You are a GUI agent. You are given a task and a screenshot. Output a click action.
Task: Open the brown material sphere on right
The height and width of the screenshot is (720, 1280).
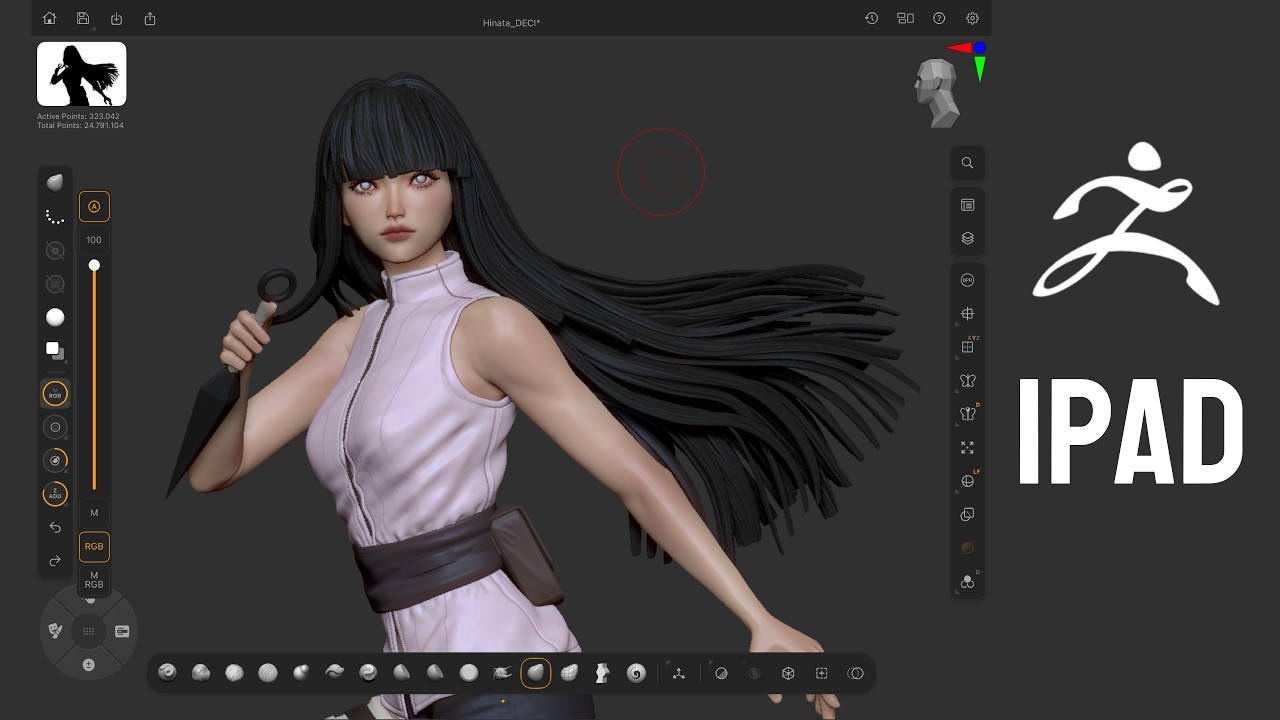pyautogui.click(x=967, y=548)
